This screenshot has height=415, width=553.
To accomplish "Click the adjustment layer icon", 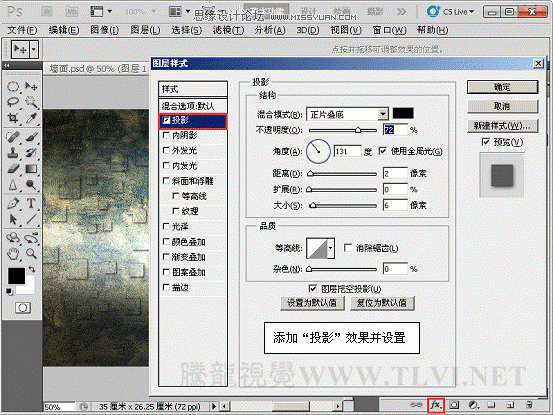I will [473, 405].
